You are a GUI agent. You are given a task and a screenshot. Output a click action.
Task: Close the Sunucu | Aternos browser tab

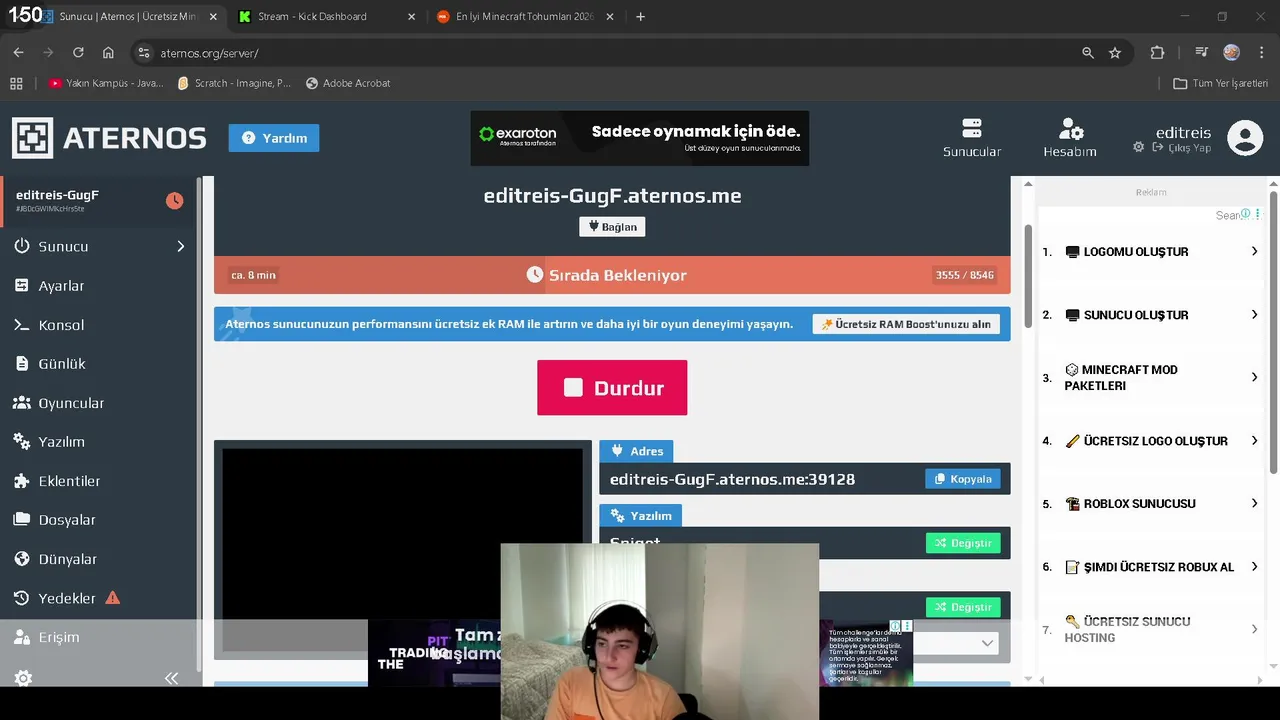(213, 16)
